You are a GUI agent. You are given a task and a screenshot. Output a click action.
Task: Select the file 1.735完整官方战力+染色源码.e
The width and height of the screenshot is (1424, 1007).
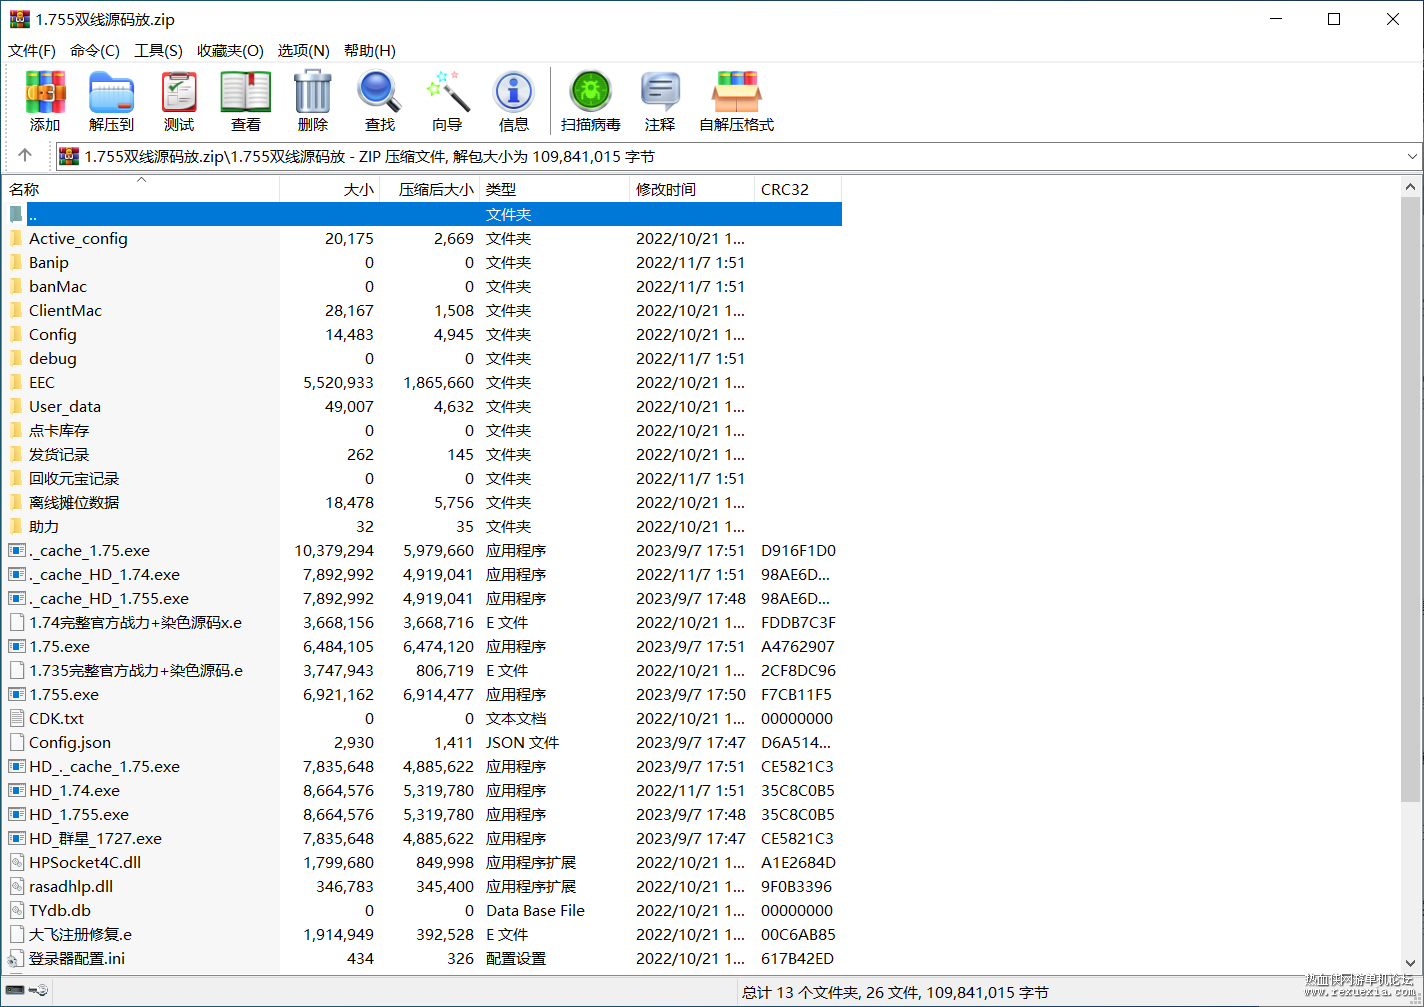[422, 670]
